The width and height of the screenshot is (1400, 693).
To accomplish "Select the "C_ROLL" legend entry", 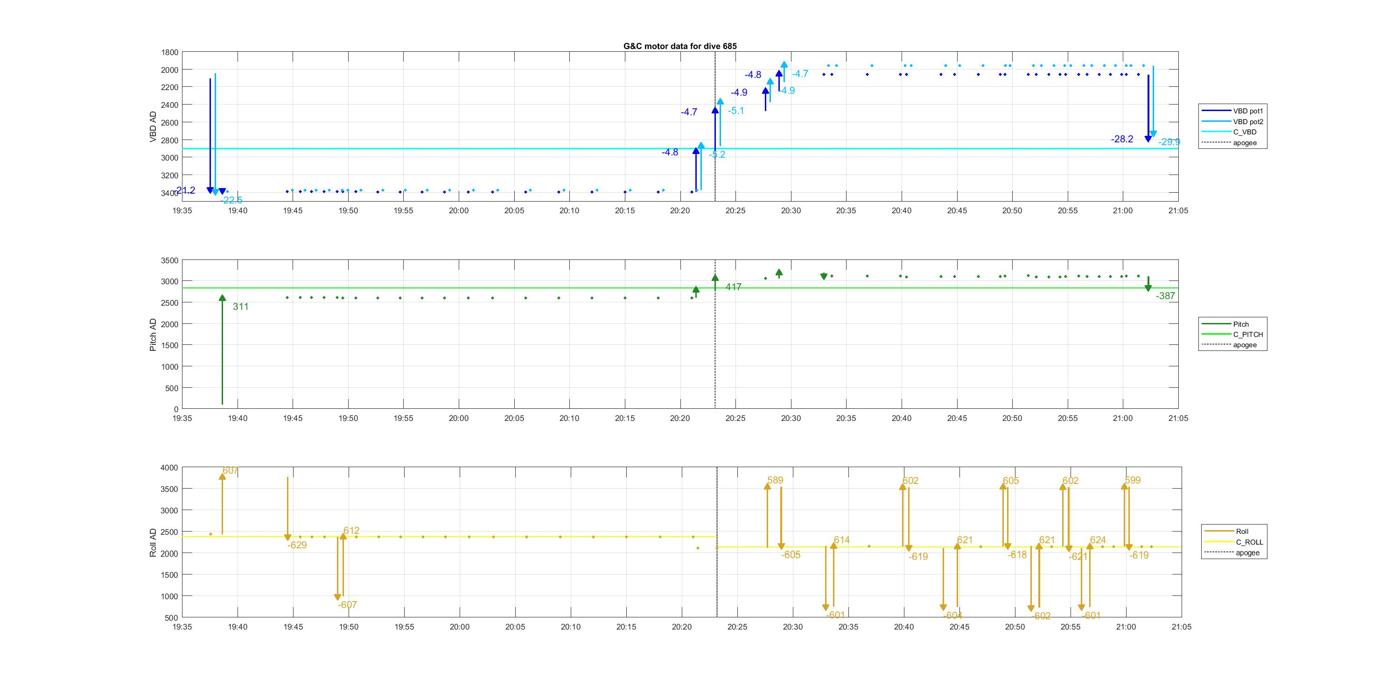I will coord(1234,542).
